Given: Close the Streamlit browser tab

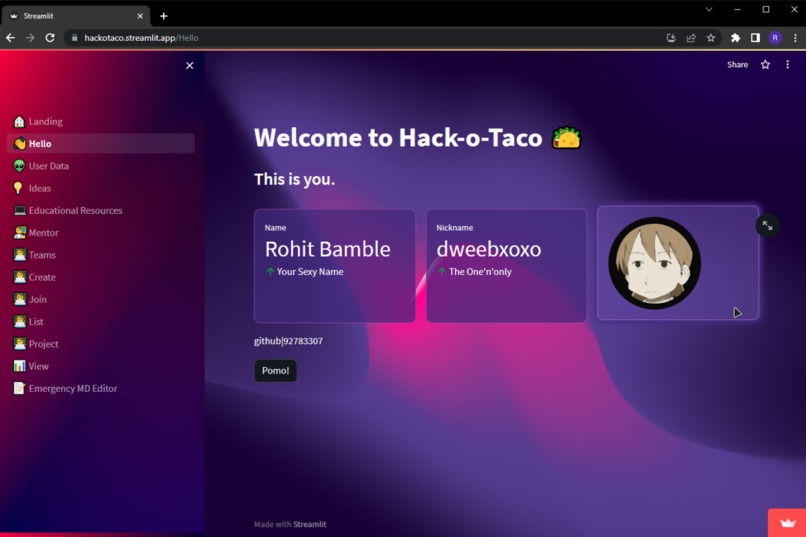Looking at the screenshot, I should tap(140, 16).
